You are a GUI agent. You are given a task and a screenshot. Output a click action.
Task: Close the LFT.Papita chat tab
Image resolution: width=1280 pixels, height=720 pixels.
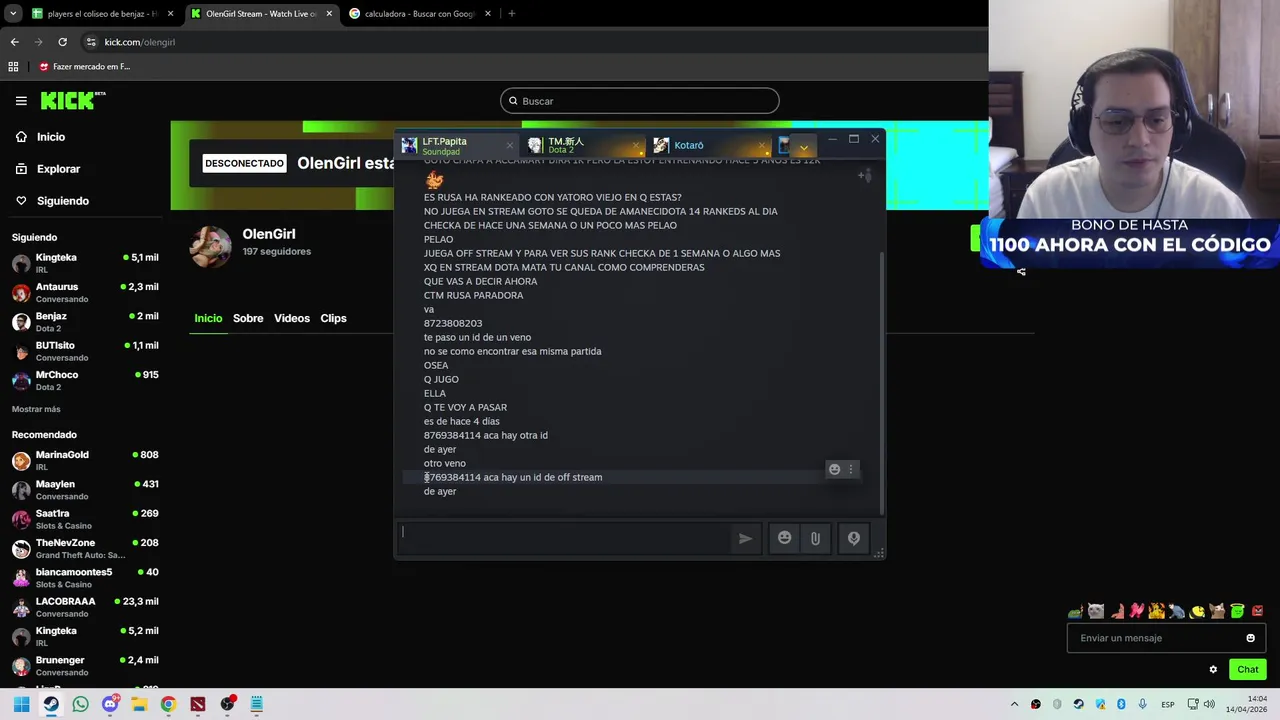point(509,146)
